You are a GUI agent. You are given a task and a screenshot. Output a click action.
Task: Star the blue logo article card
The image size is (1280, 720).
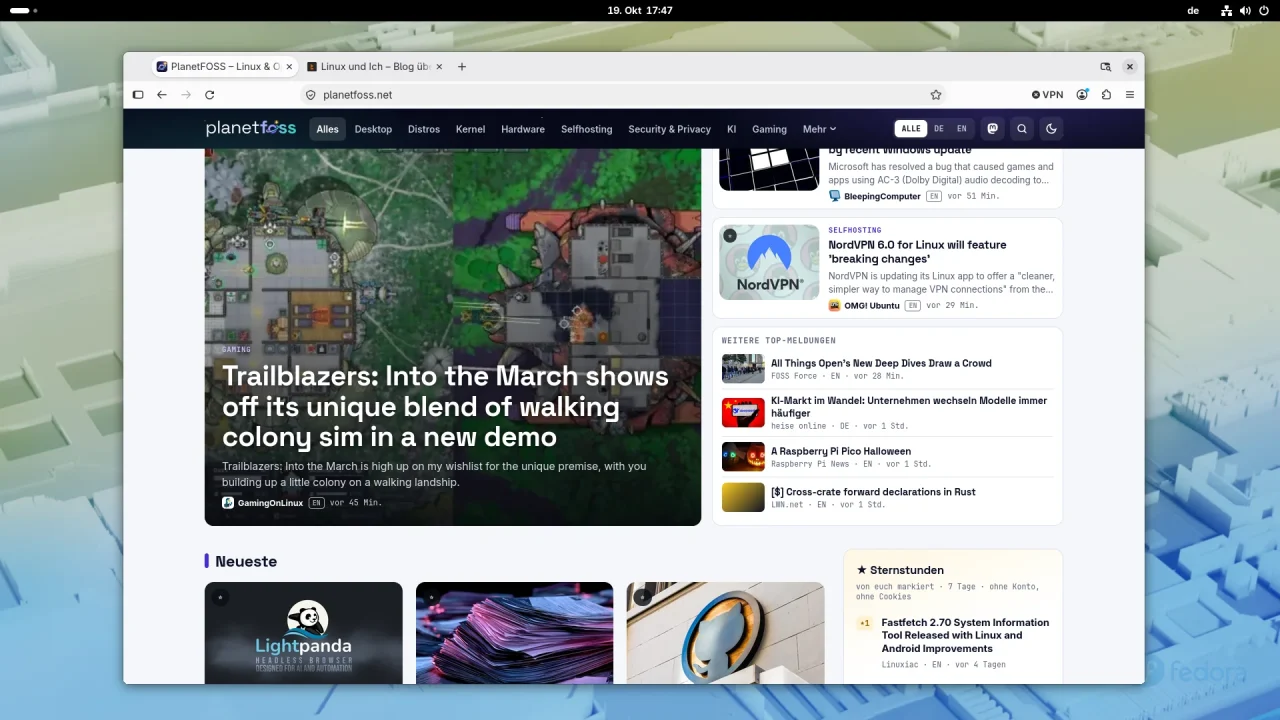tap(642, 597)
